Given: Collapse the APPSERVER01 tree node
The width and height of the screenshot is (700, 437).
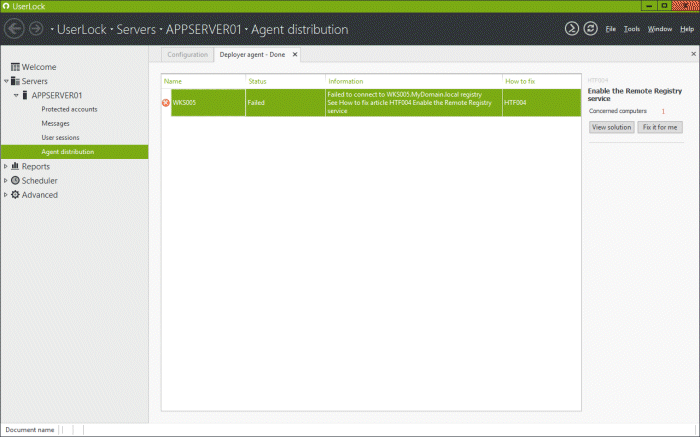Looking at the screenshot, I should point(16,96).
